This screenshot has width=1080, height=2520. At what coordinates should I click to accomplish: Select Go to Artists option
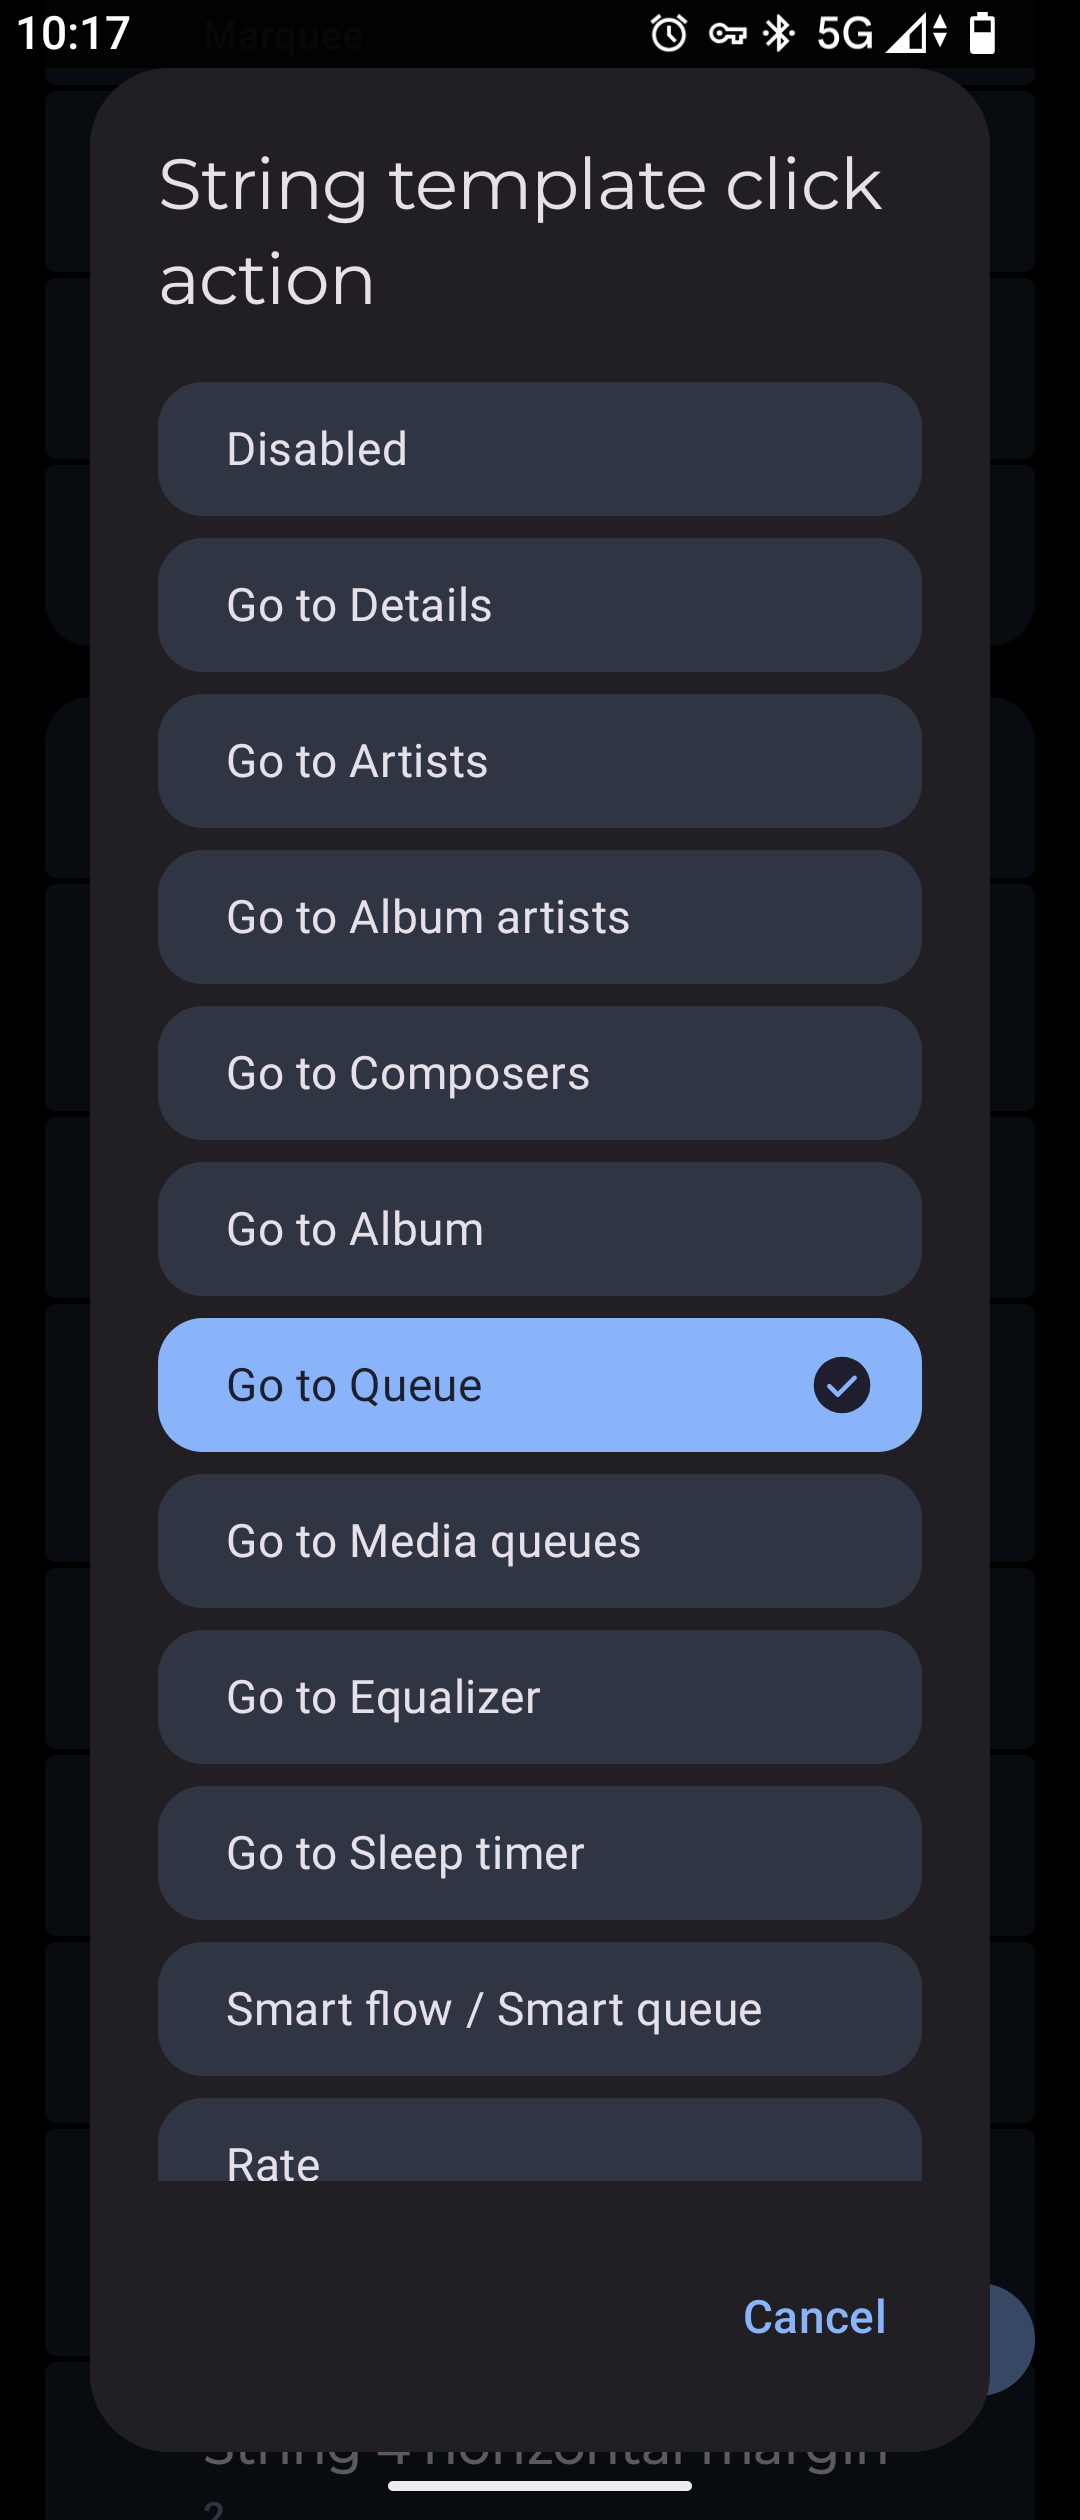[540, 761]
